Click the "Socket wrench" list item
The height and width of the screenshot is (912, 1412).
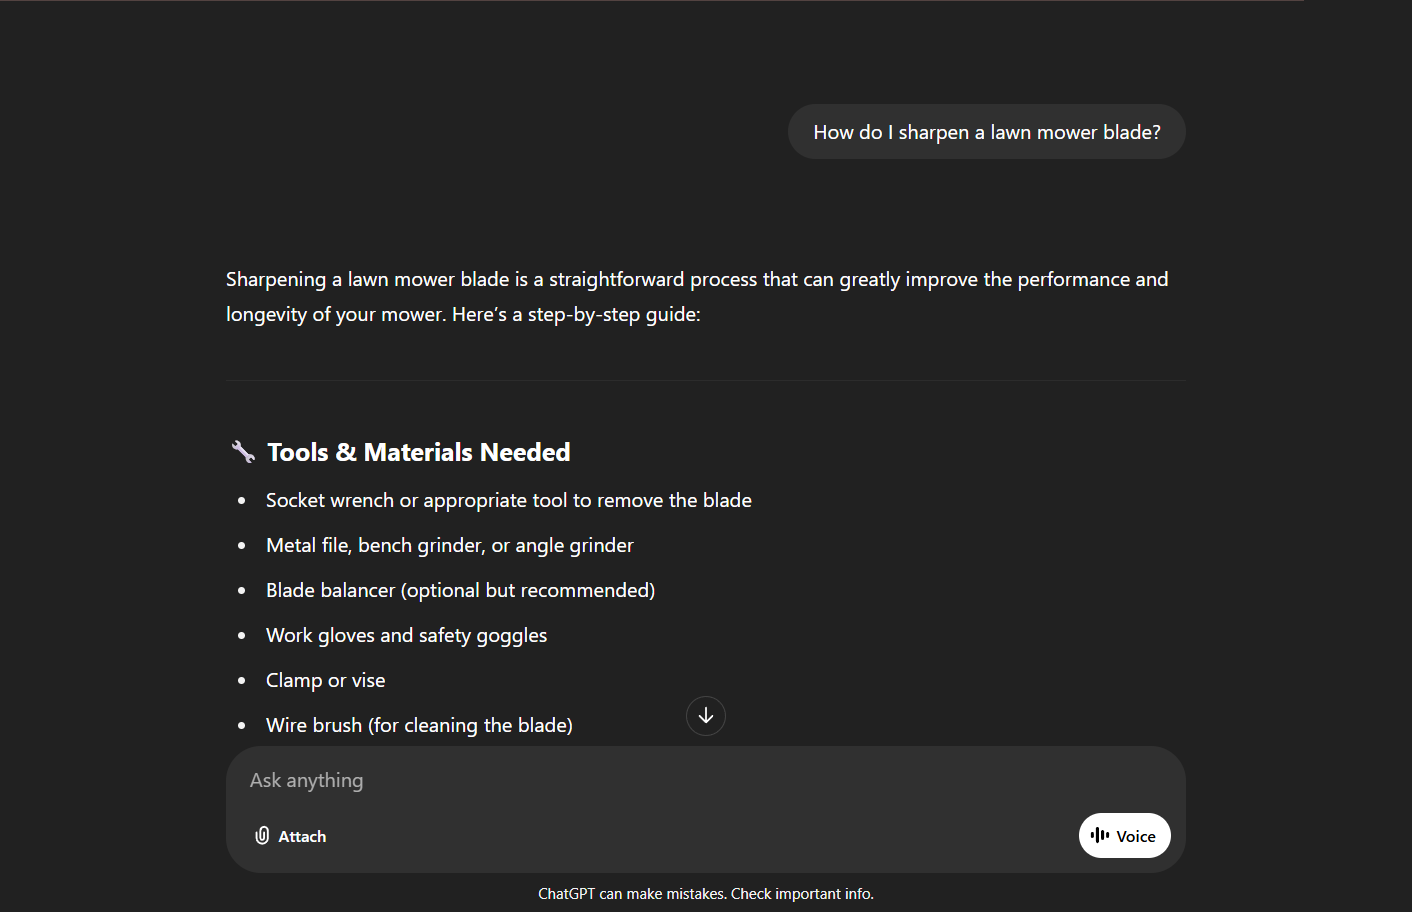click(x=508, y=500)
